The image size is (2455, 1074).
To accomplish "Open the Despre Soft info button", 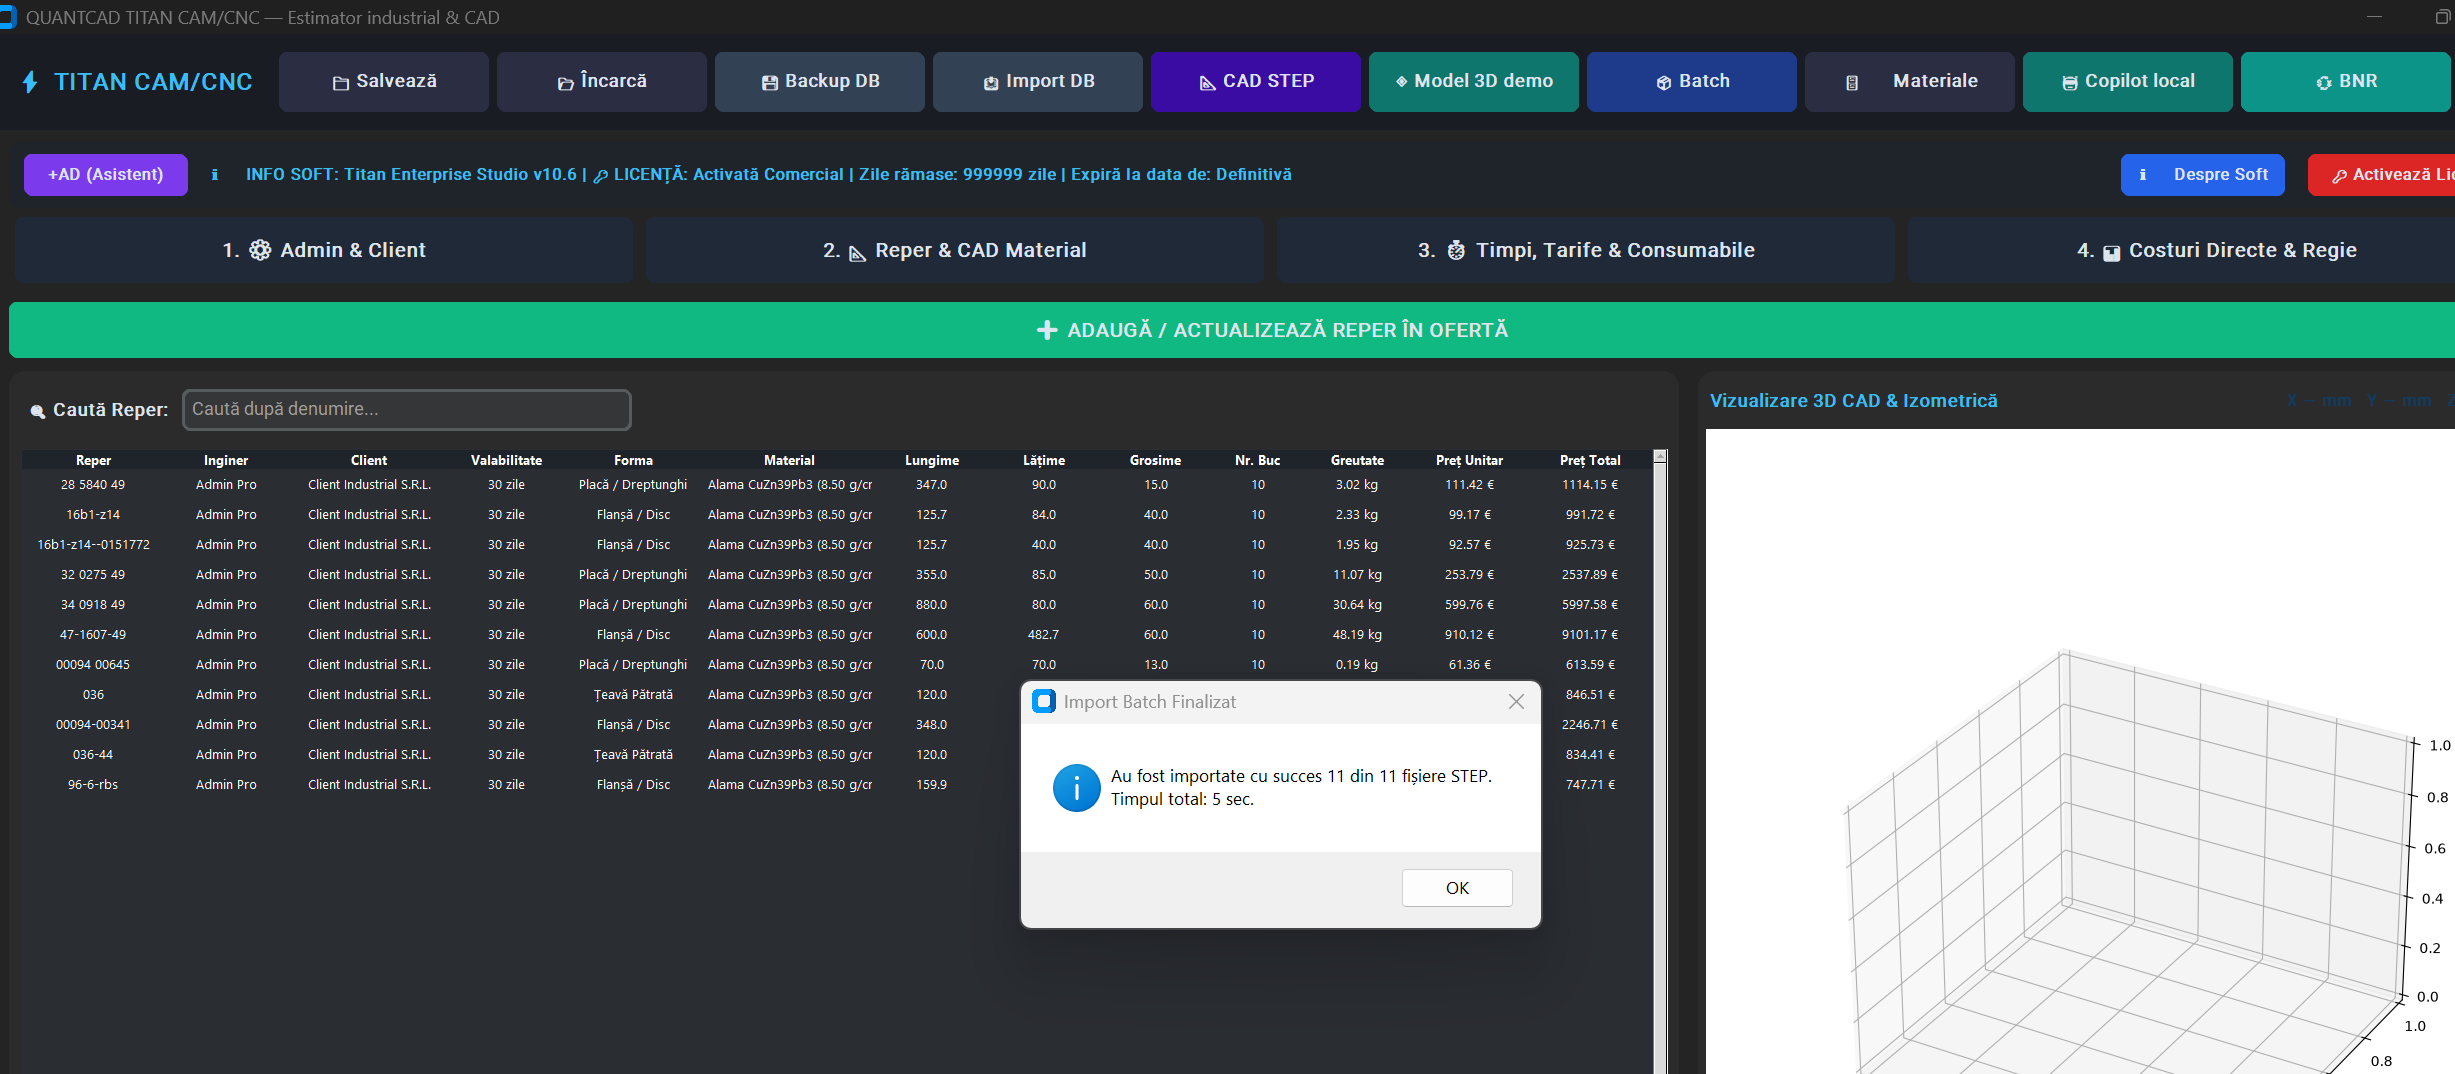I will pos(2203,175).
